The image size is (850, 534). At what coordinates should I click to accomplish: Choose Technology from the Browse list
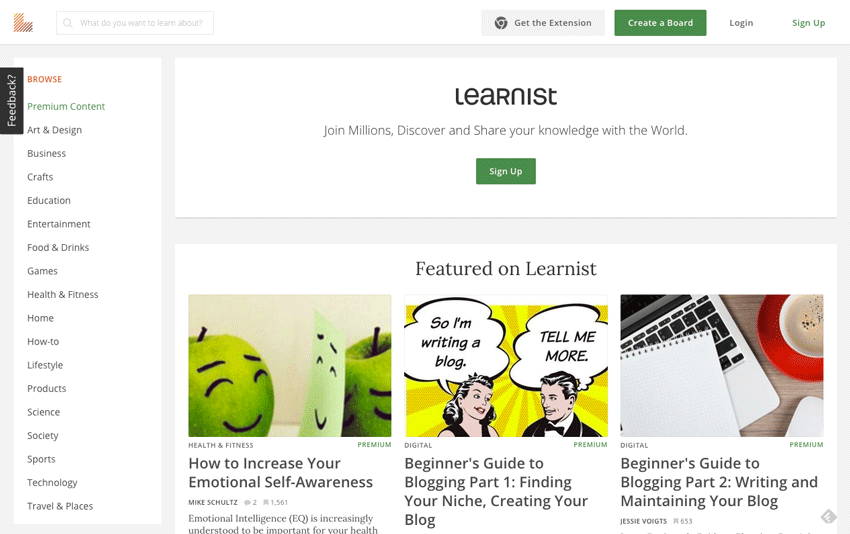point(52,482)
